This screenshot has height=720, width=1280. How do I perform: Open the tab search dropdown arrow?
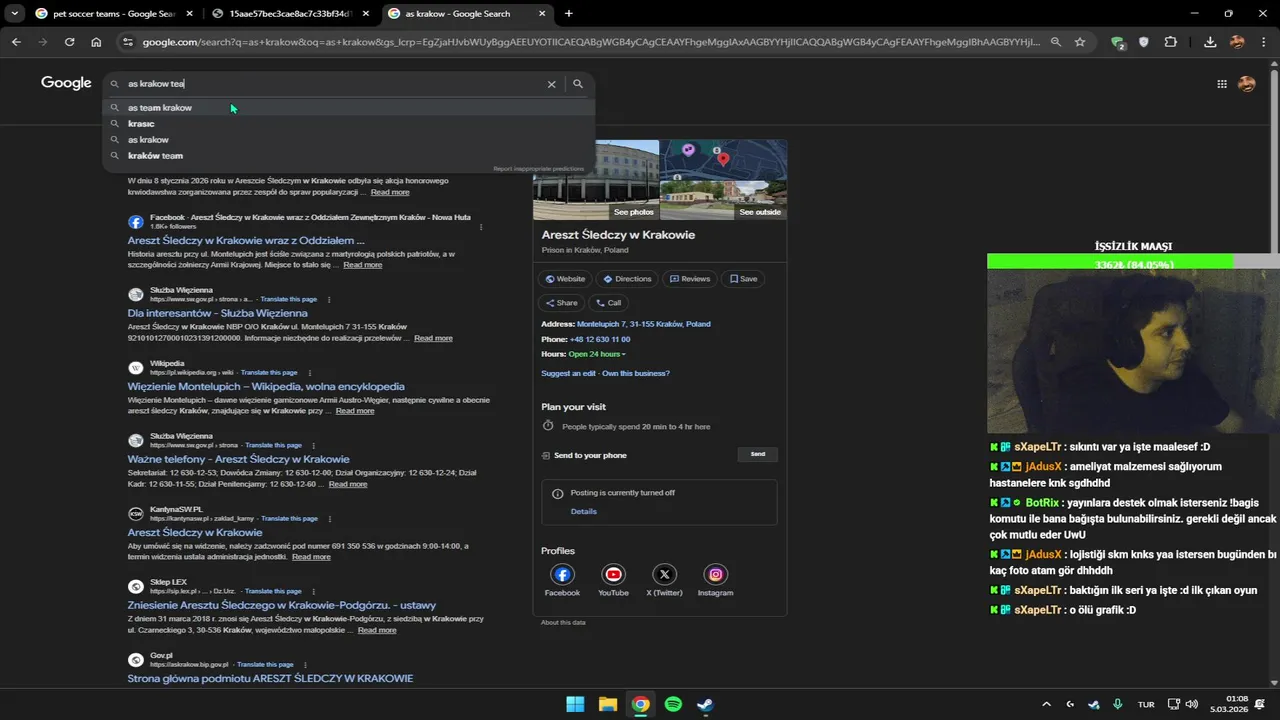tap(16, 14)
